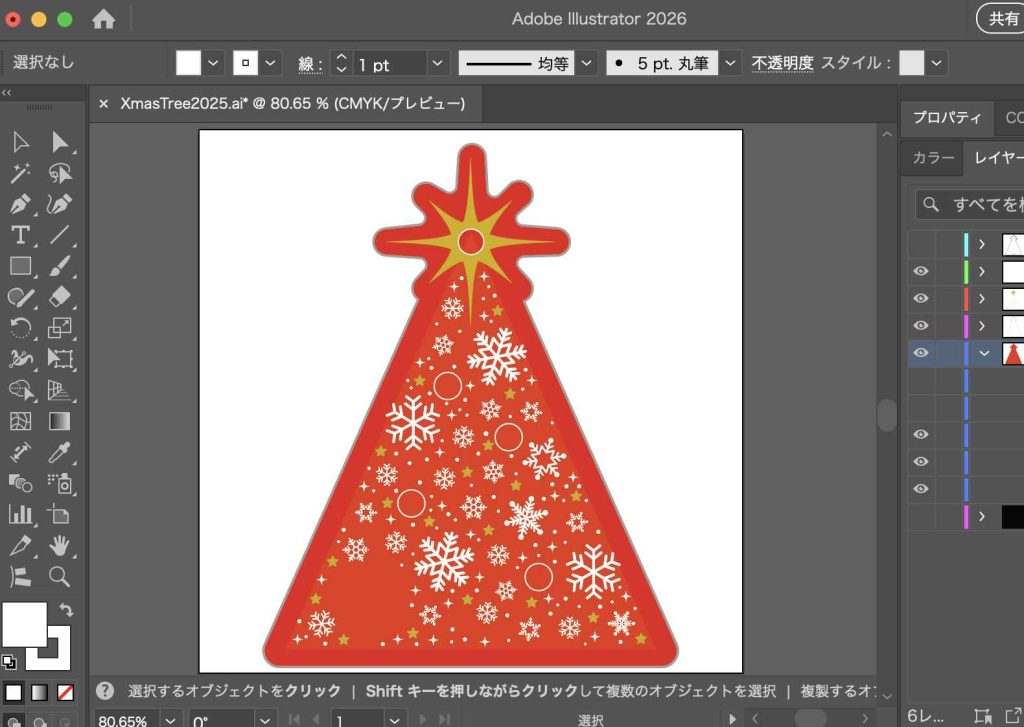This screenshot has height=727, width=1024.
Task: Collapse the expanded red tree layer
Action: click(x=984, y=352)
